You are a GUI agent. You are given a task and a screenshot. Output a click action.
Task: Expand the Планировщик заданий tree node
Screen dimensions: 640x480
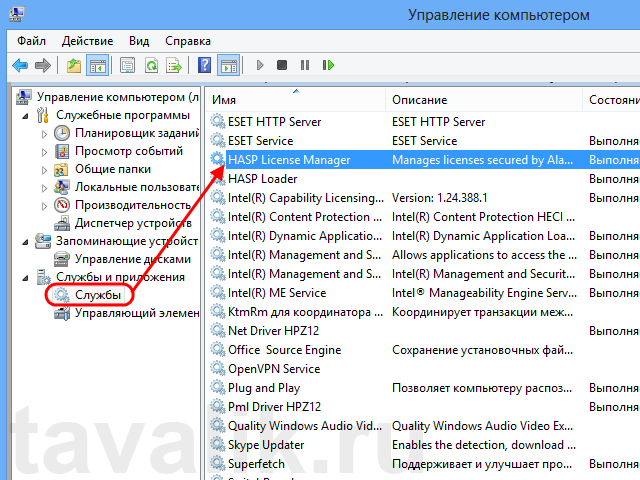click(x=44, y=133)
